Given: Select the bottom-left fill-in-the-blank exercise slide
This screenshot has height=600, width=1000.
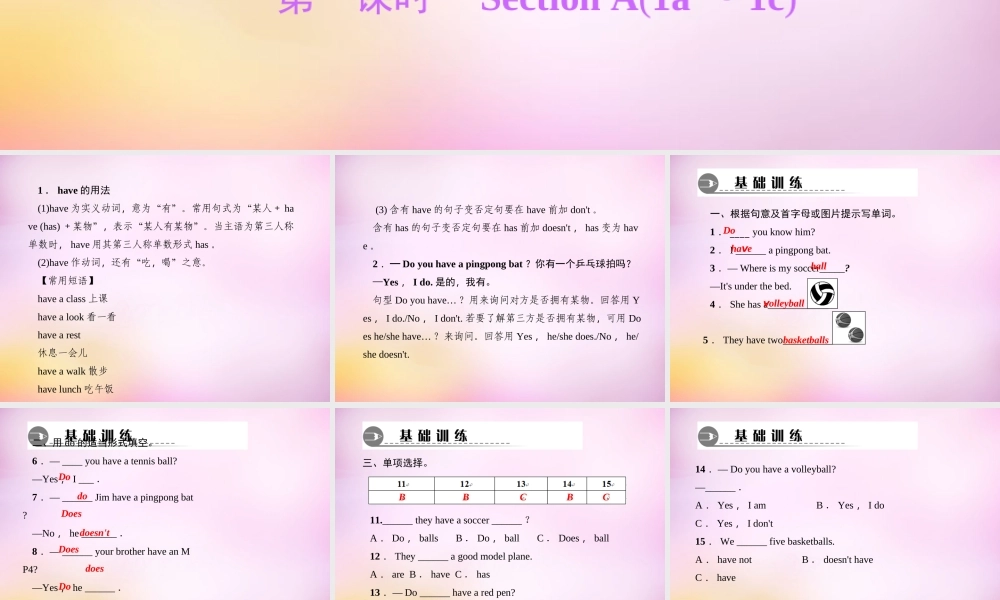Looking at the screenshot, I should pyautogui.click(x=166, y=503).
